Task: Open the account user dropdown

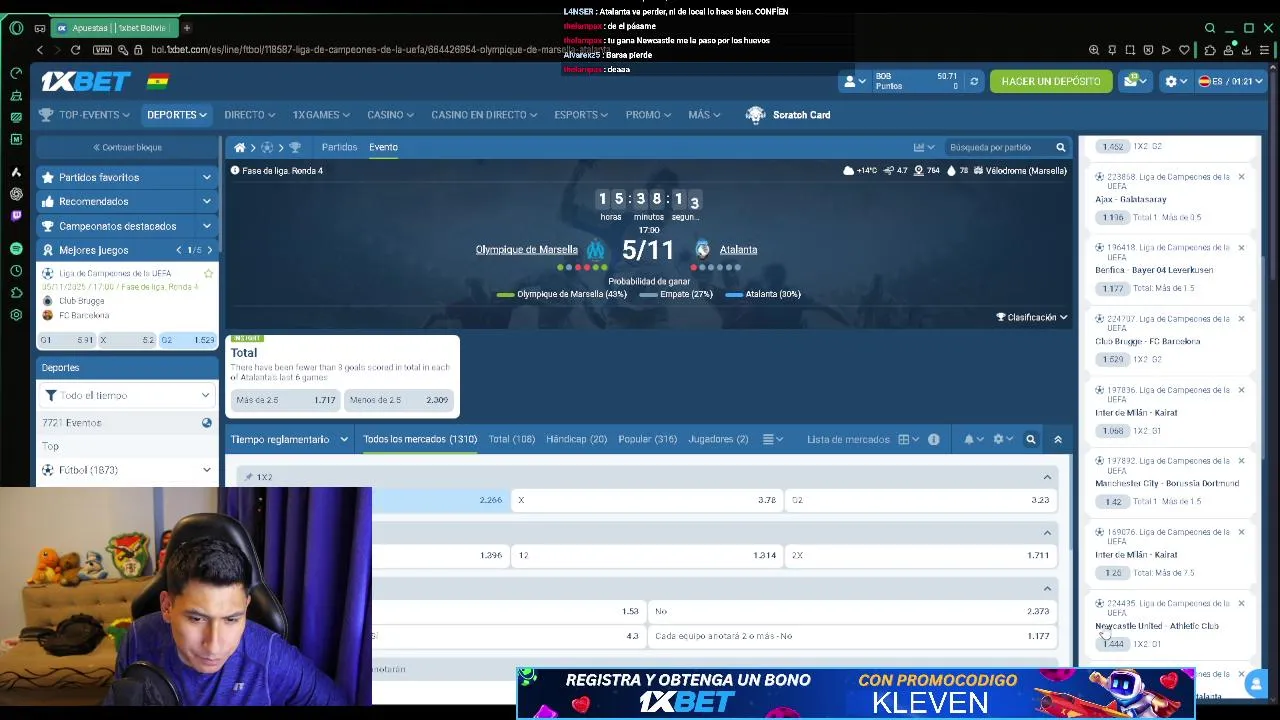Action: (854, 81)
